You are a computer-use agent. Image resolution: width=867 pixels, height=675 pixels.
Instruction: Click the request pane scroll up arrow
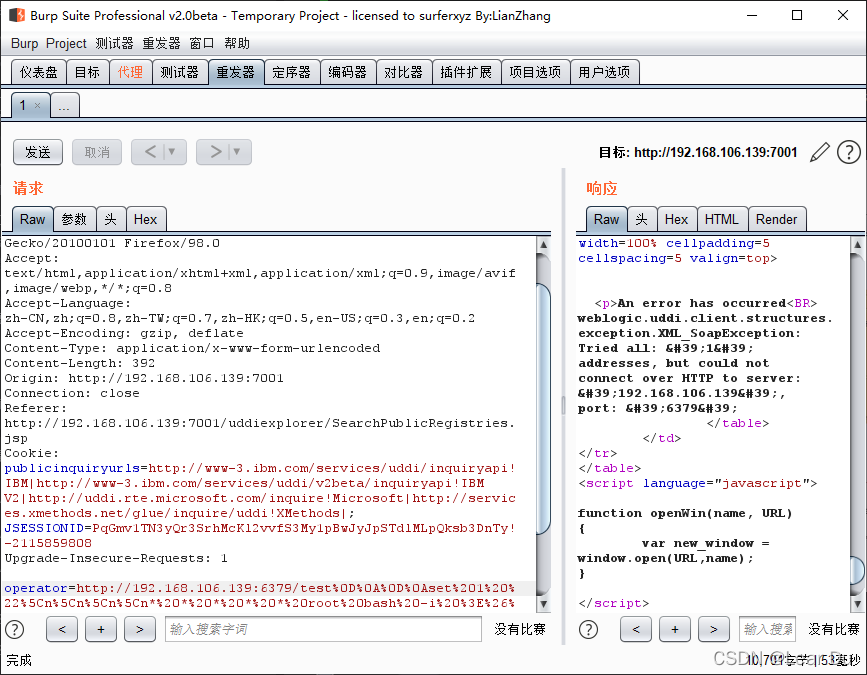(x=544, y=244)
